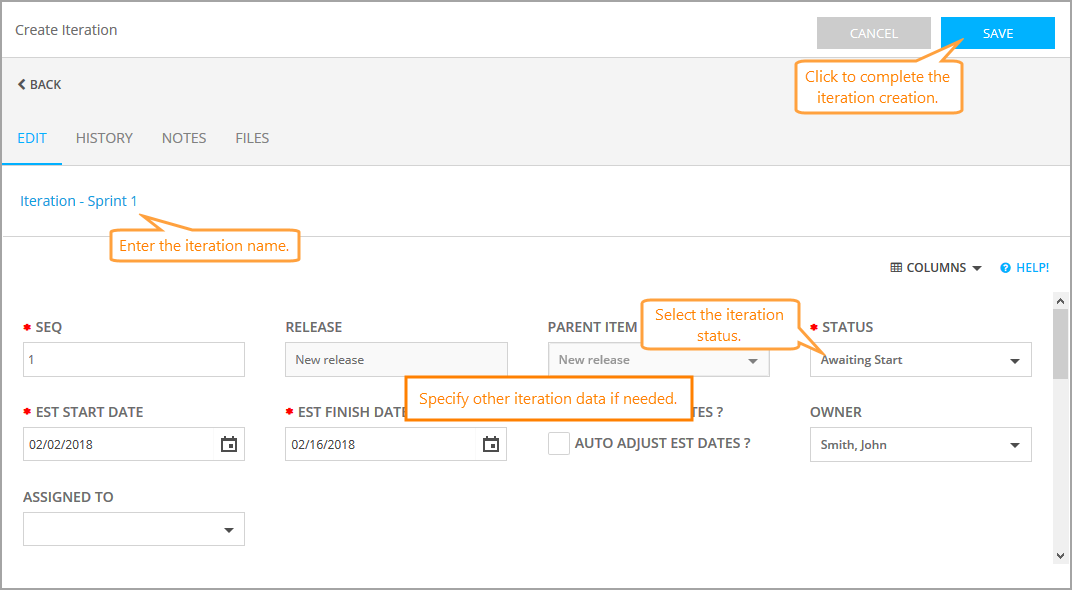Open the Parent Item dropdown
The width and height of the screenshot is (1072, 590).
coord(753,361)
